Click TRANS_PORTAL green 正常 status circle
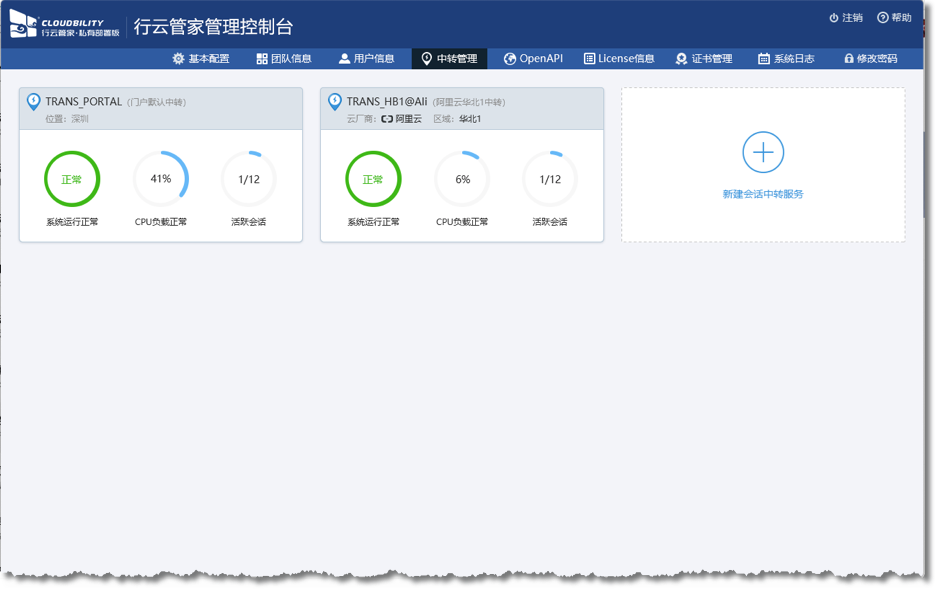 tap(72, 179)
